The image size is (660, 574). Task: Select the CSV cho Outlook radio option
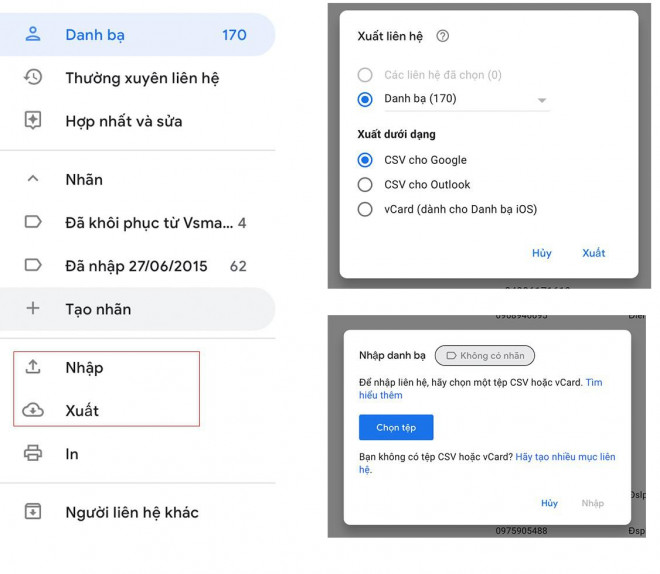(365, 185)
